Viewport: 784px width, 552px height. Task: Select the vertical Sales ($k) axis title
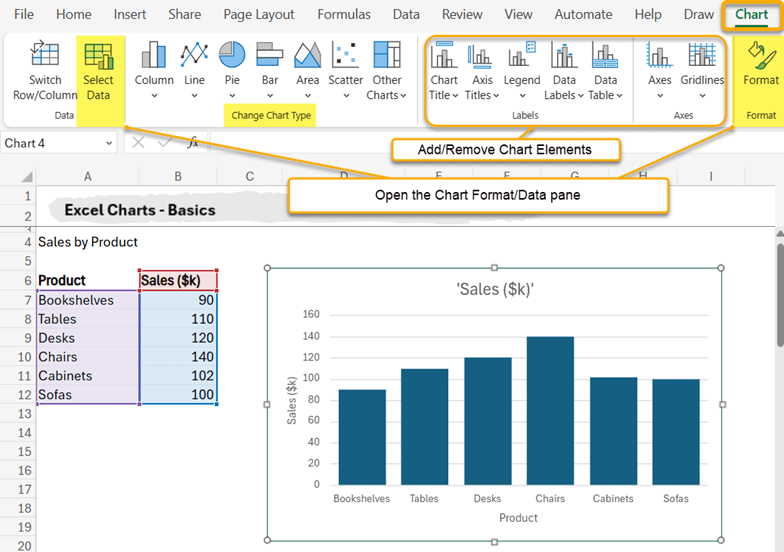292,400
